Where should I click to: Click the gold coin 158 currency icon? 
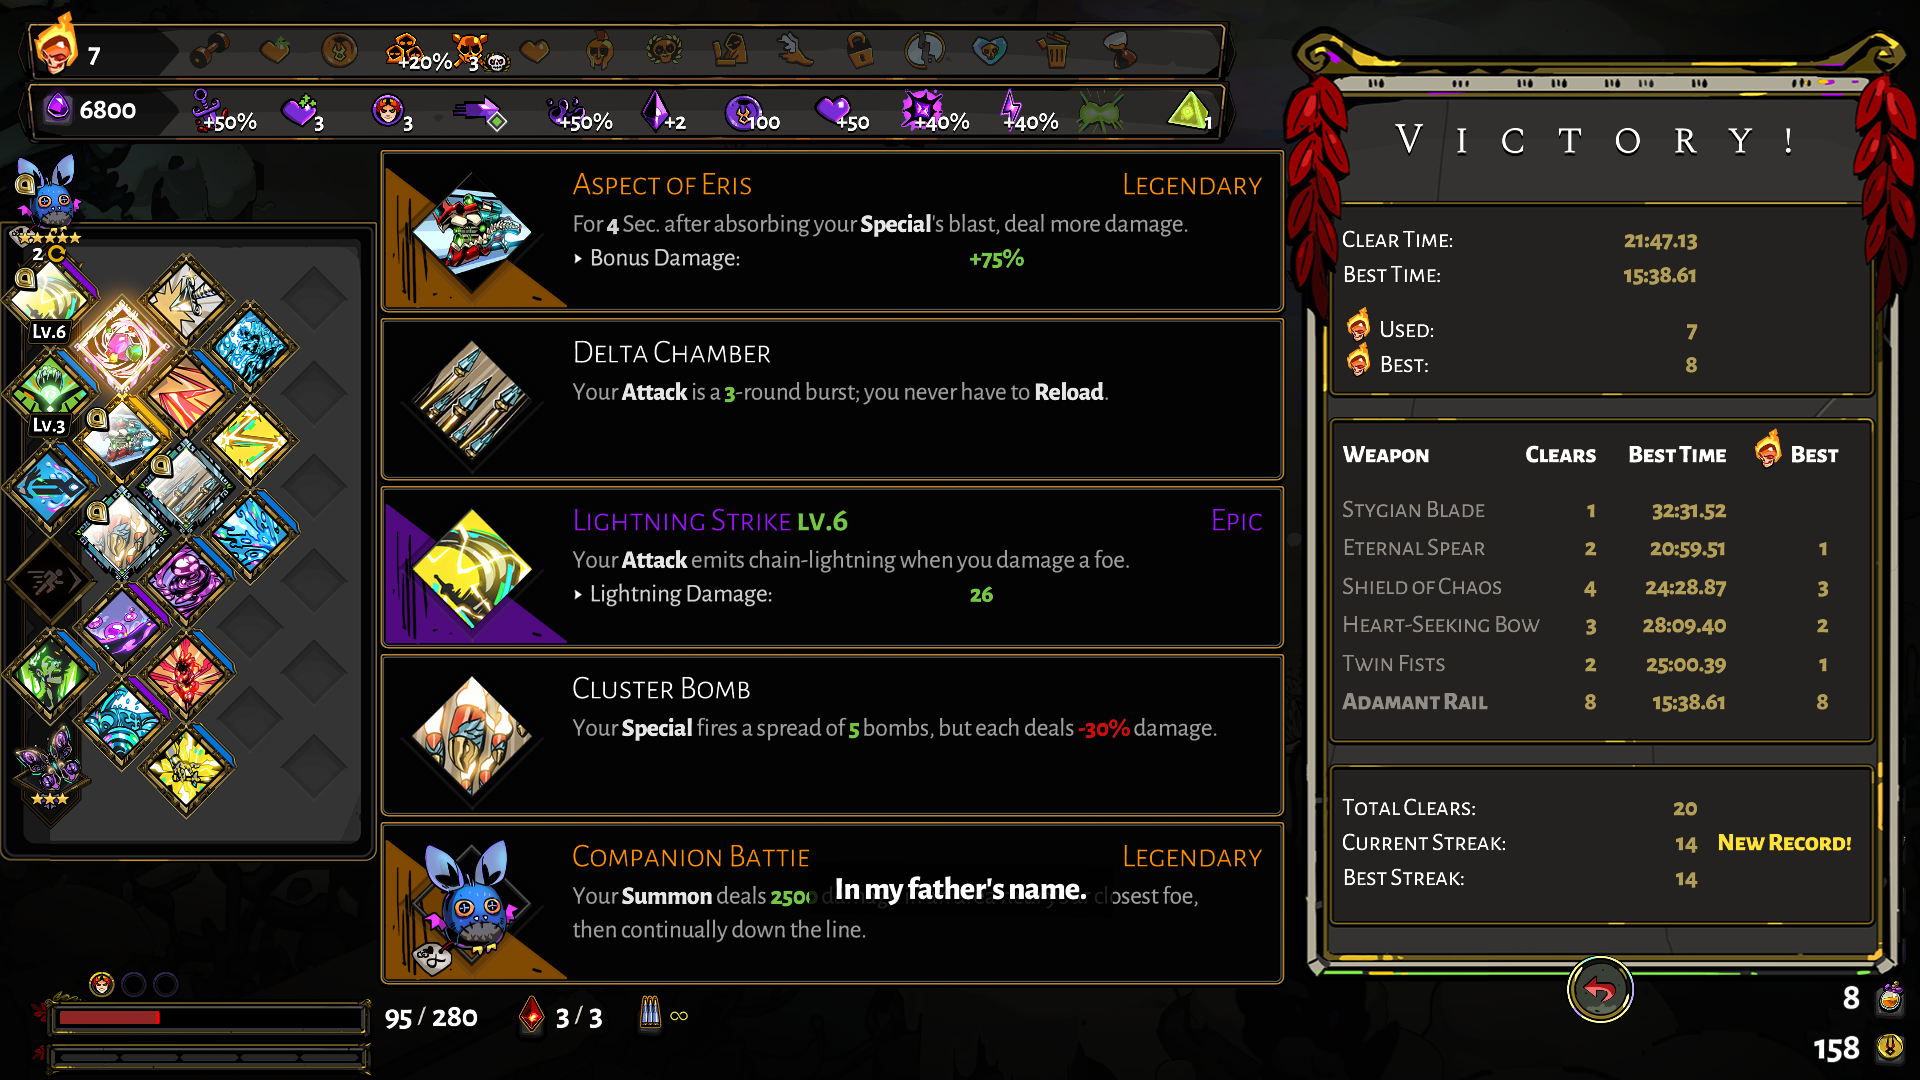[1889, 1047]
